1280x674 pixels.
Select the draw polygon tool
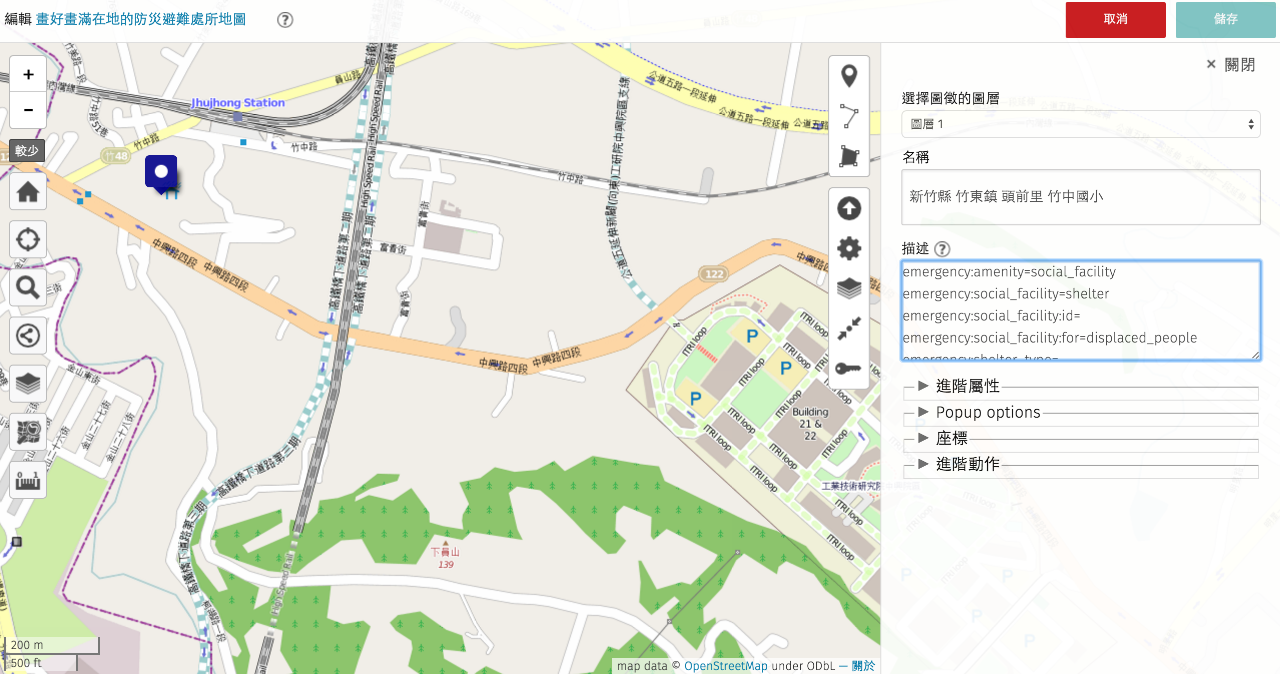[x=849, y=156]
